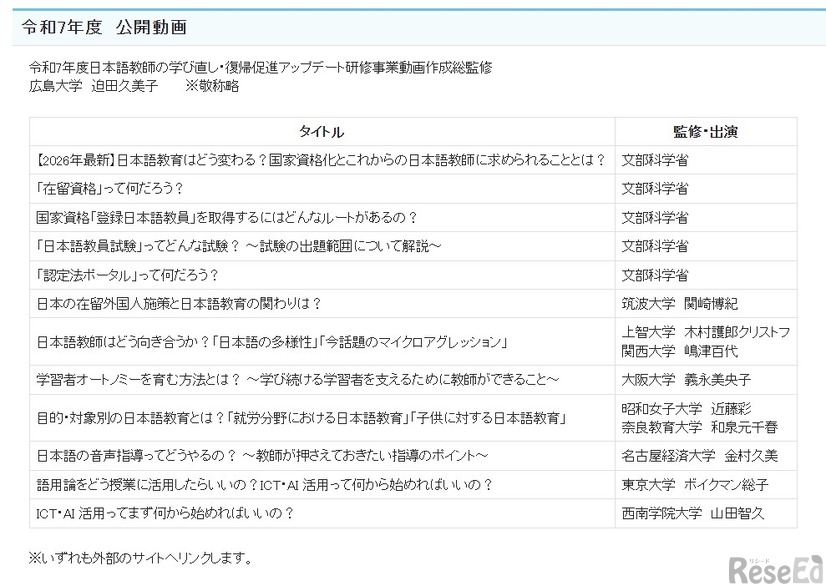The width and height of the screenshot is (826, 586).
Task: Open 「日本語教員試験」ってどんな試験？ video
Action: [x=238, y=246]
